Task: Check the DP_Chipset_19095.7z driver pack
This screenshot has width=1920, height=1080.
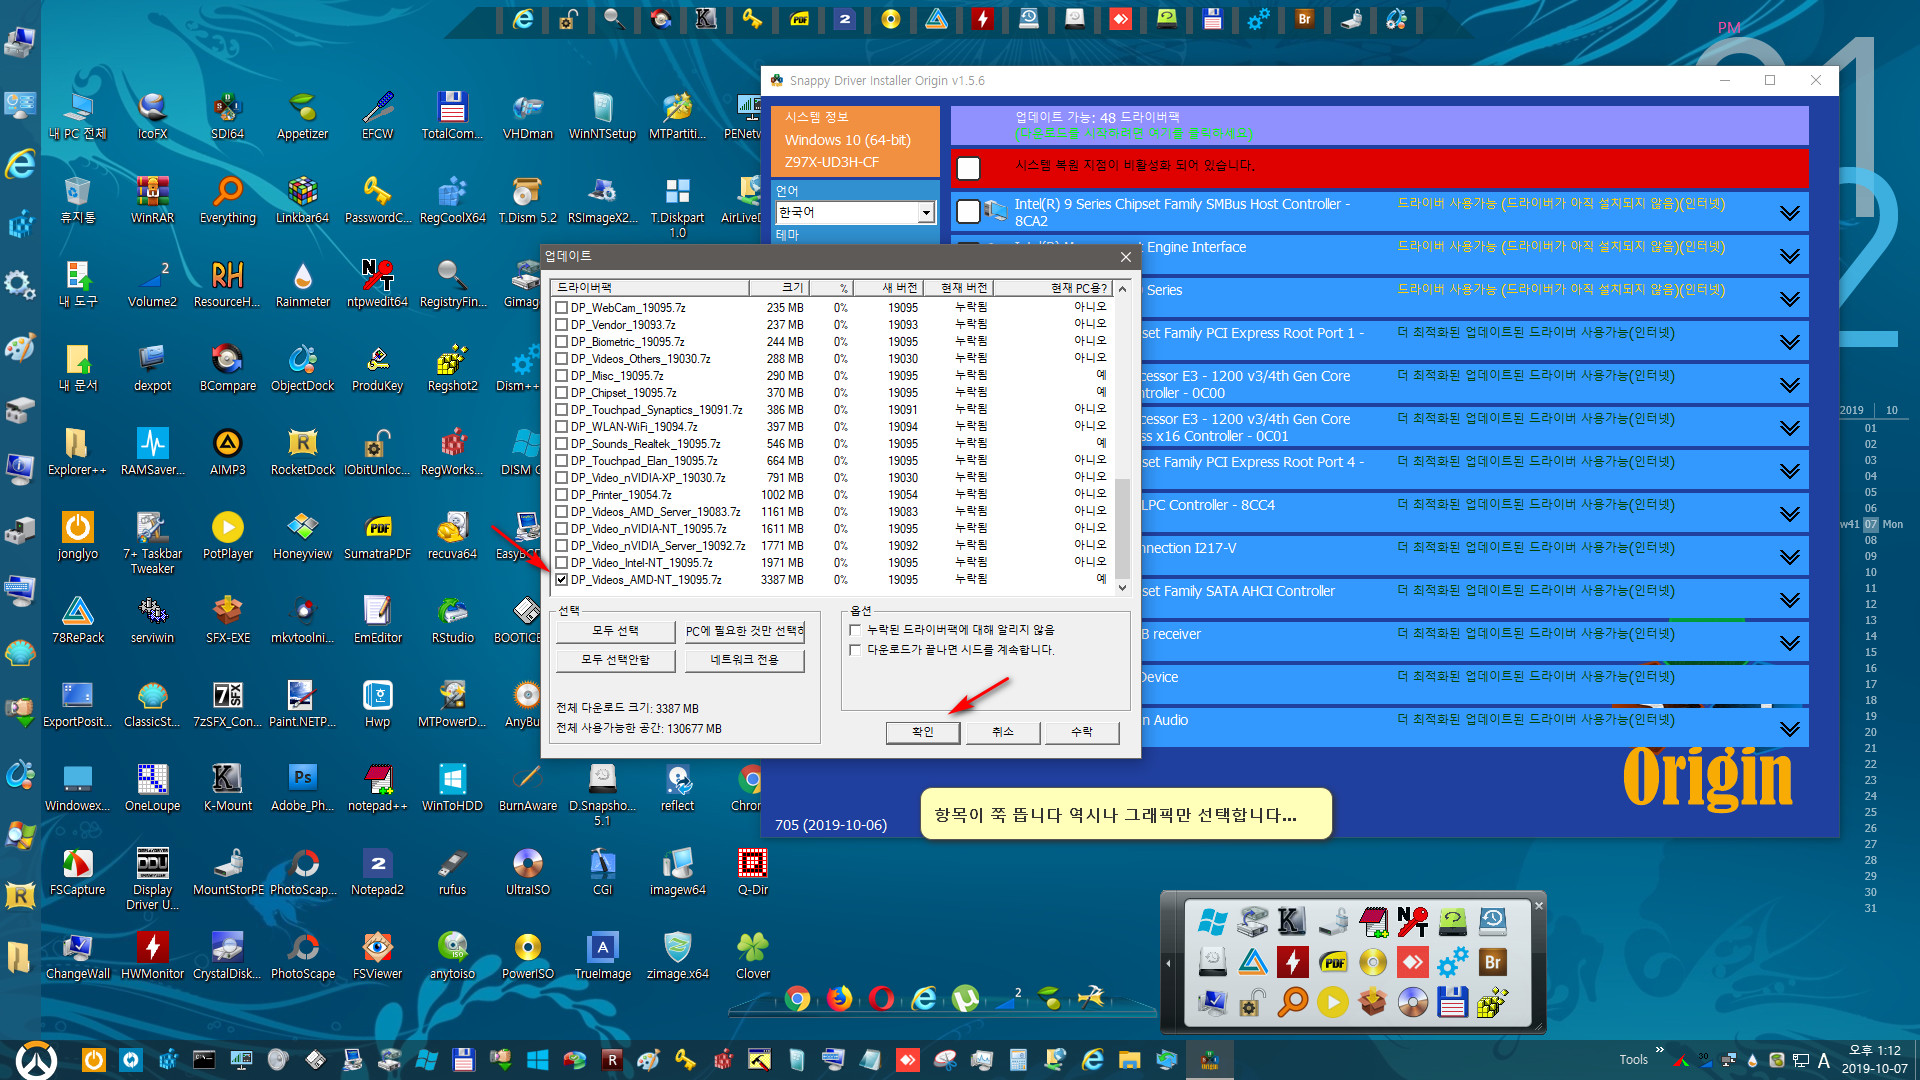Action: pyautogui.click(x=562, y=393)
